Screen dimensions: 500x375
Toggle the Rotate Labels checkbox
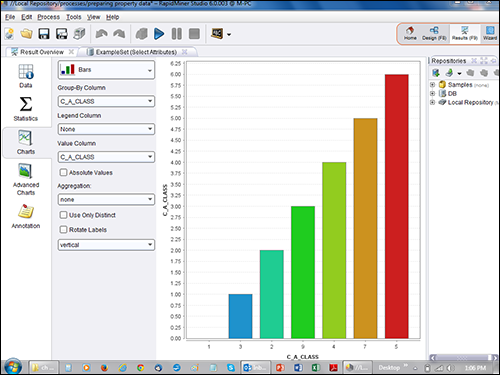pos(63,230)
